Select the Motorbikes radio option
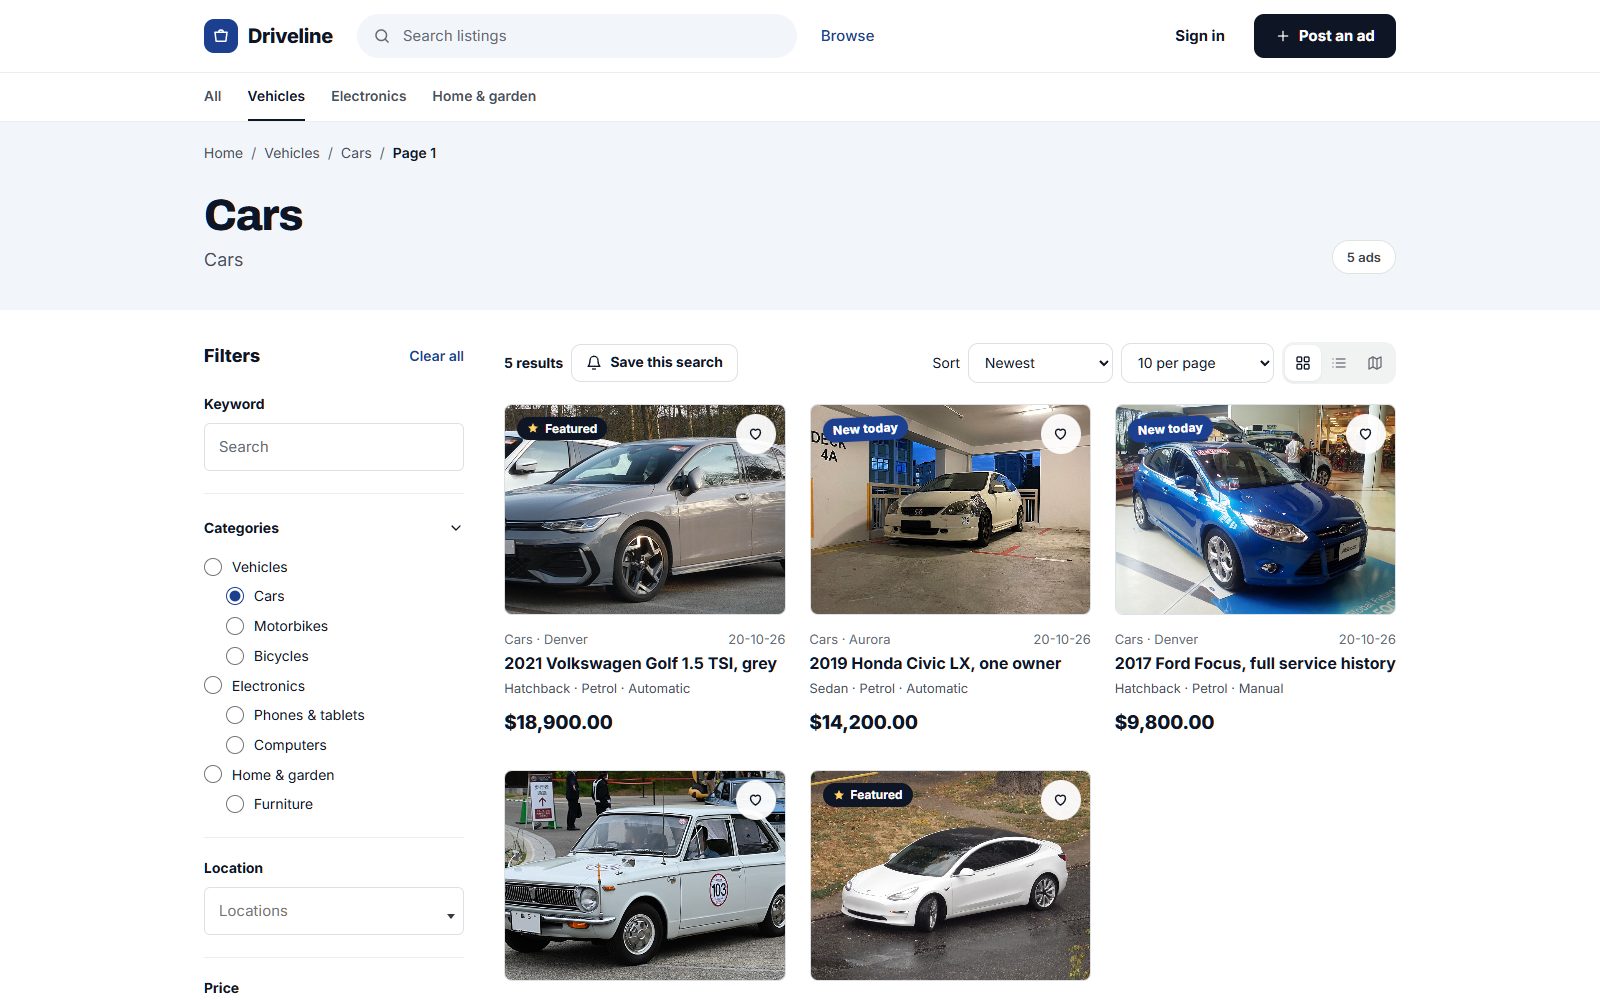 235,626
